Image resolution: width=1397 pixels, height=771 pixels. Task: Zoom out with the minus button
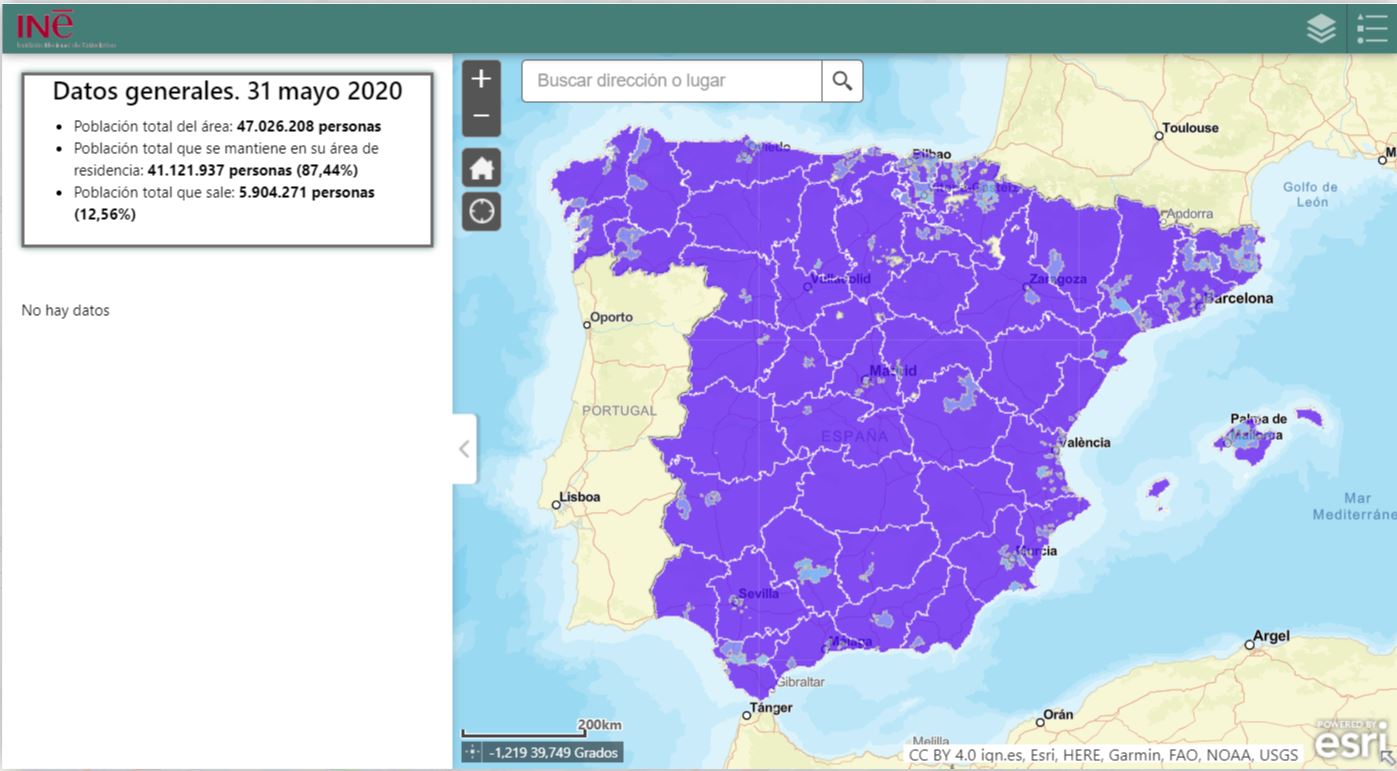[481, 117]
